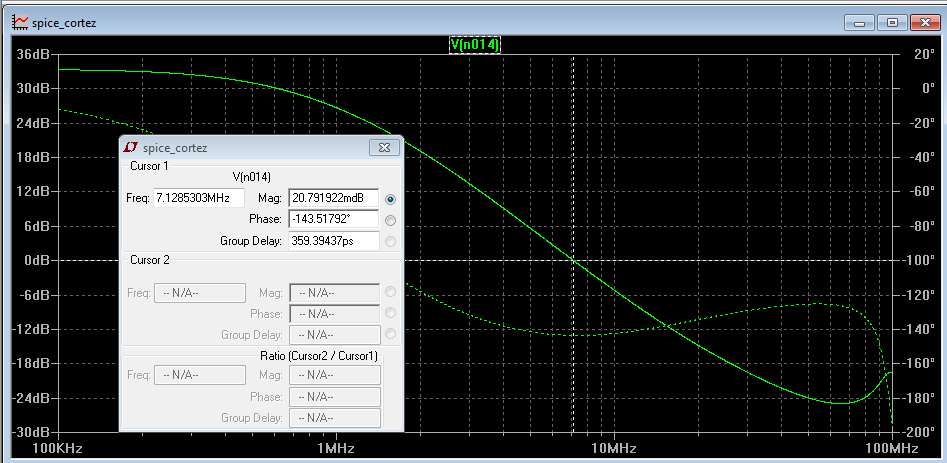
Task: Close the spice_cortez cursor dialog
Action: pos(384,147)
